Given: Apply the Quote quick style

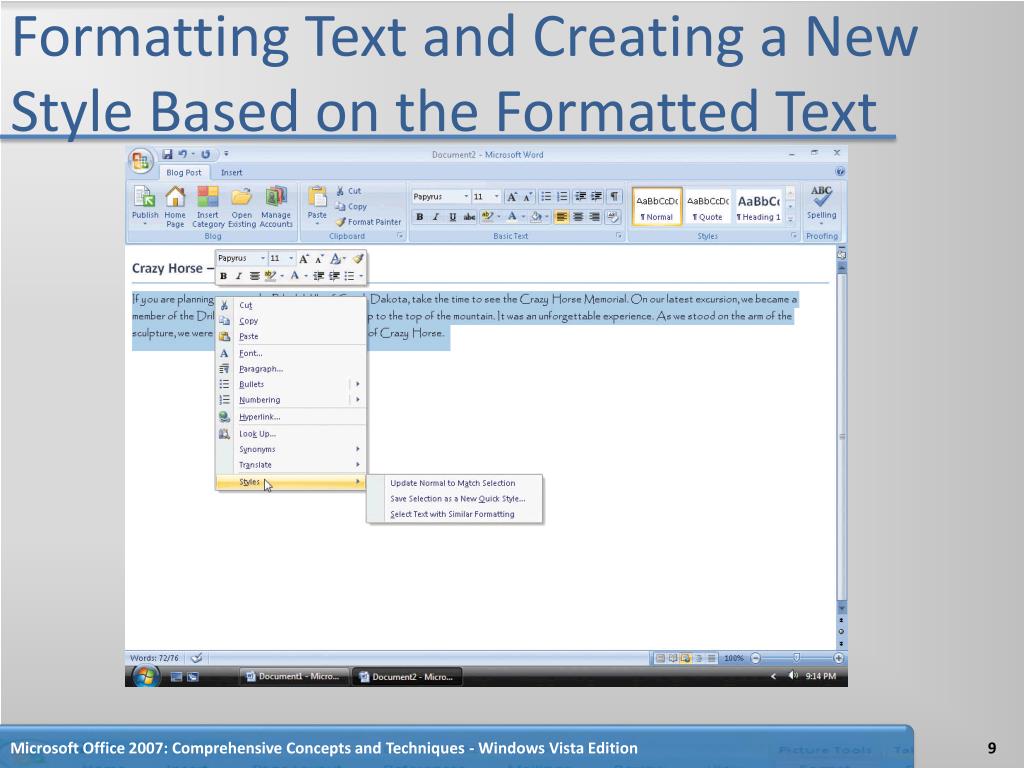Looking at the screenshot, I should click(x=707, y=207).
